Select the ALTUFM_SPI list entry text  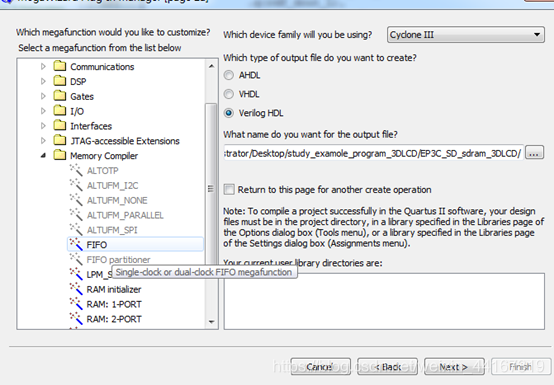click(112, 230)
